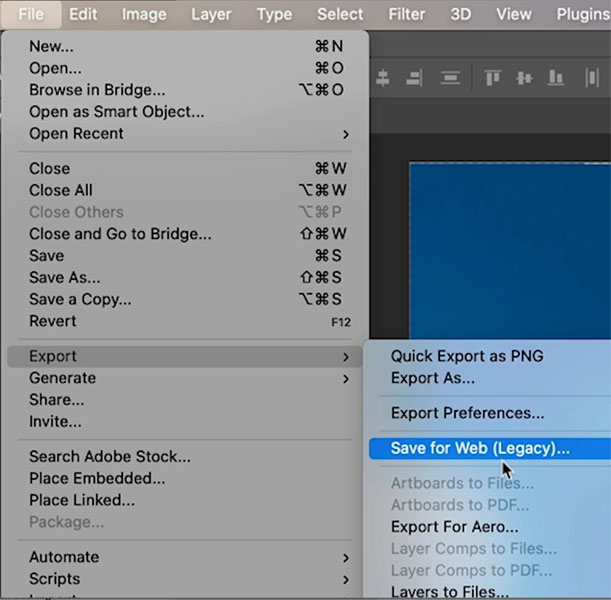Viewport: 611px width, 600px height.
Task: Choose Quick Export as PNG
Action: (490, 356)
